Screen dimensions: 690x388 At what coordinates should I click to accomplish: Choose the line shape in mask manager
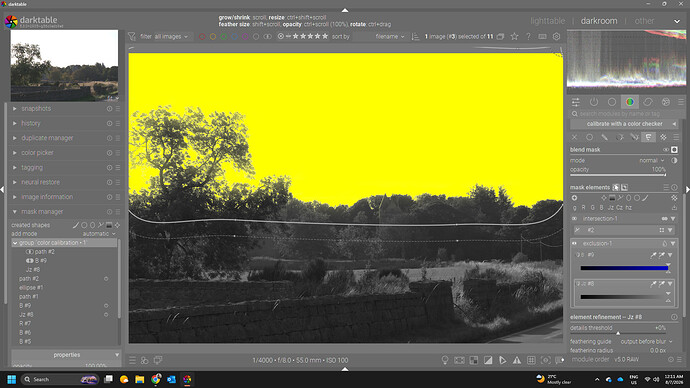pyautogui.click(x=76, y=225)
